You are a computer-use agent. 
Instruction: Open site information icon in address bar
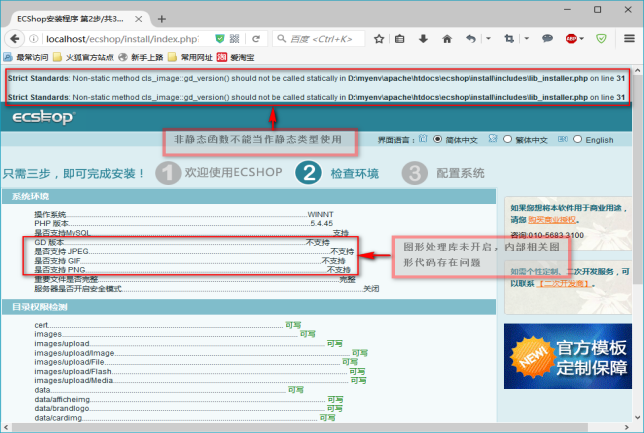(x=34, y=39)
